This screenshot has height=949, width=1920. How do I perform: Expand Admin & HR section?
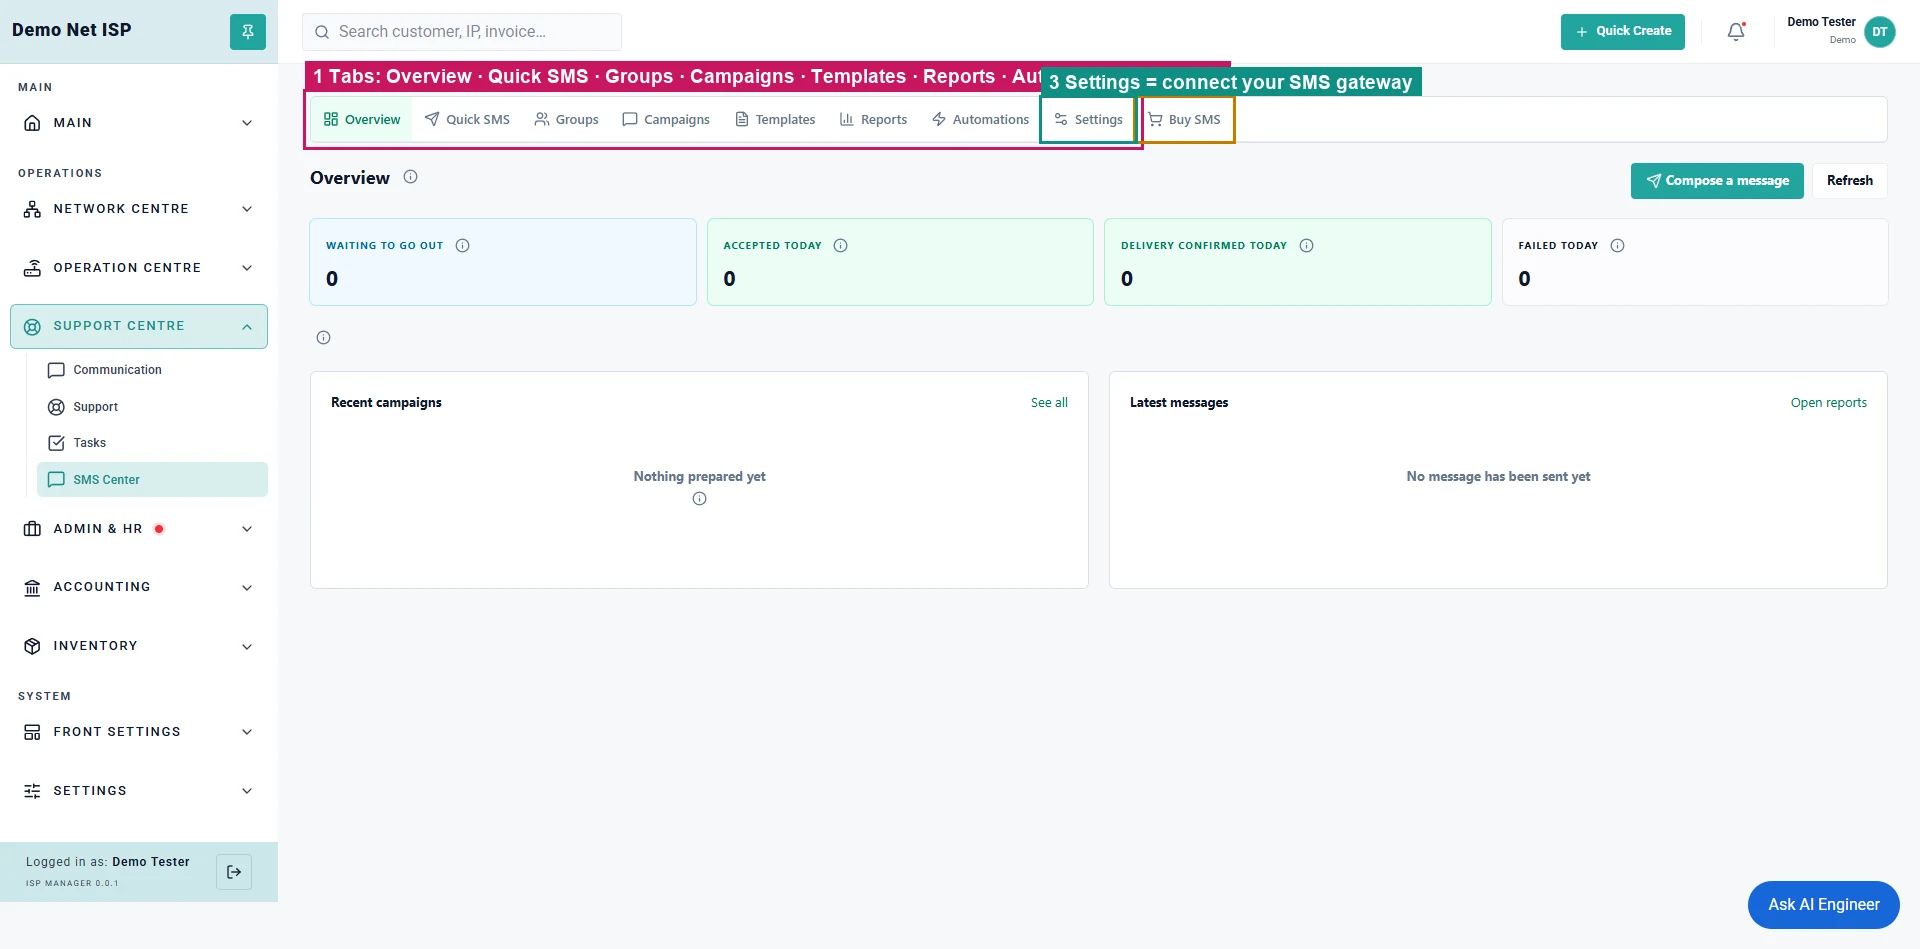click(x=139, y=529)
